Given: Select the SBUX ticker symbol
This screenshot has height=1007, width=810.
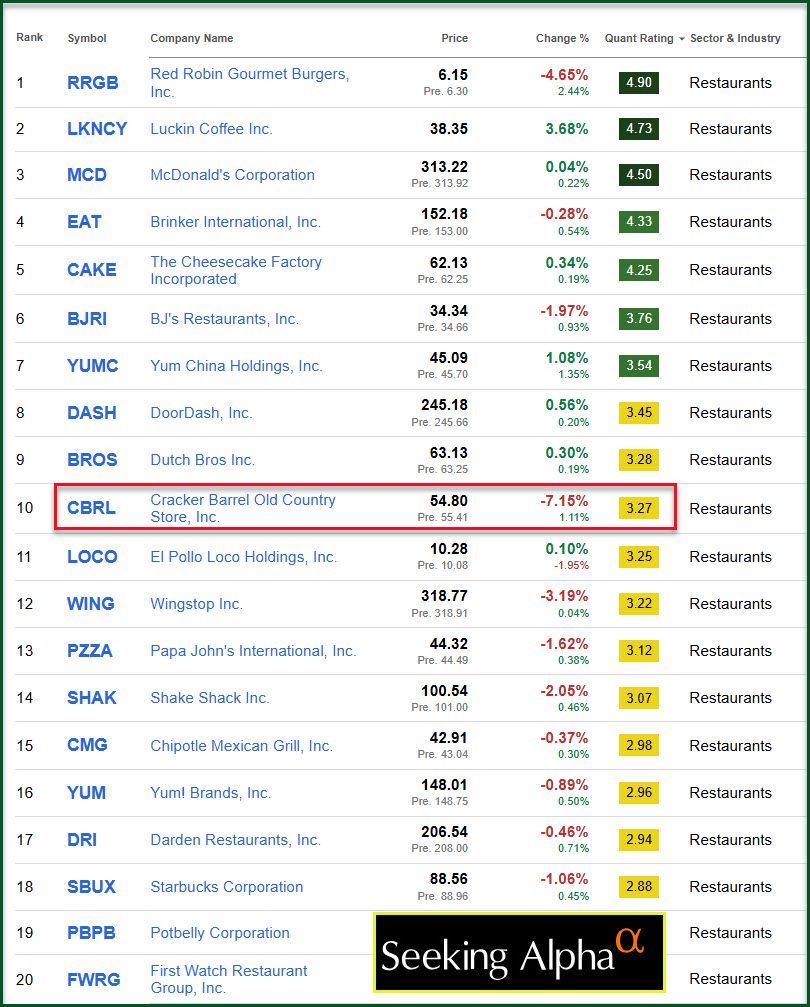Looking at the screenshot, I should point(91,887).
